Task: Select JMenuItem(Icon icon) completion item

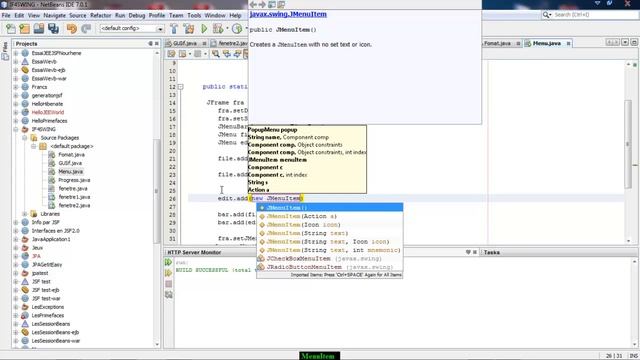Action: pos(329,225)
